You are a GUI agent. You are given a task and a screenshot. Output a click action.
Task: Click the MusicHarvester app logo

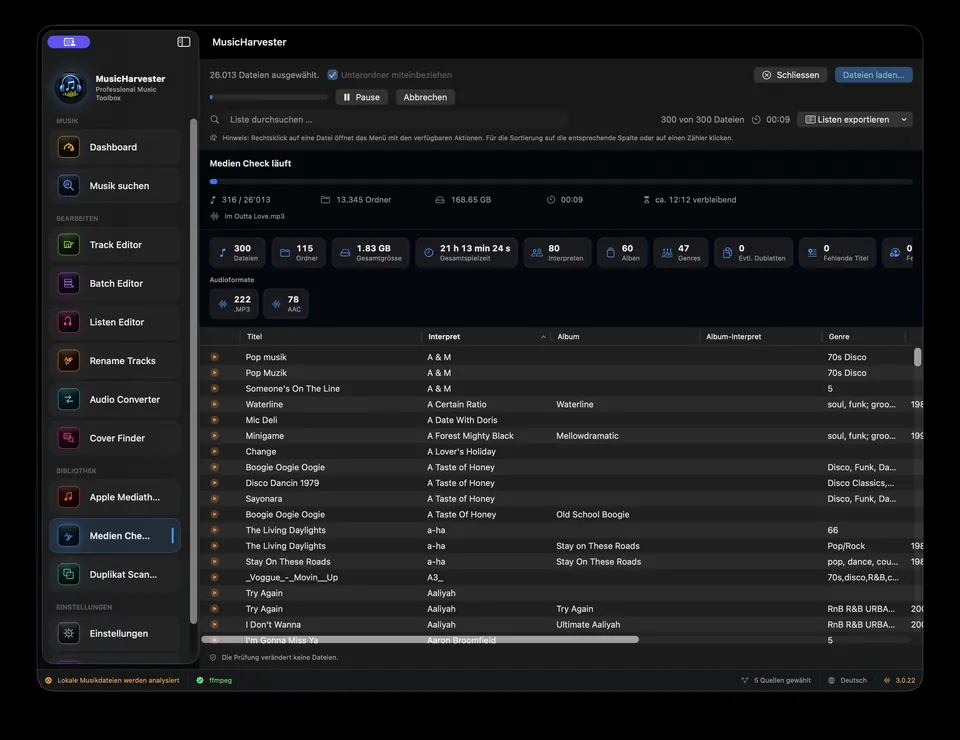pyautogui.click(x=70, y=87)
